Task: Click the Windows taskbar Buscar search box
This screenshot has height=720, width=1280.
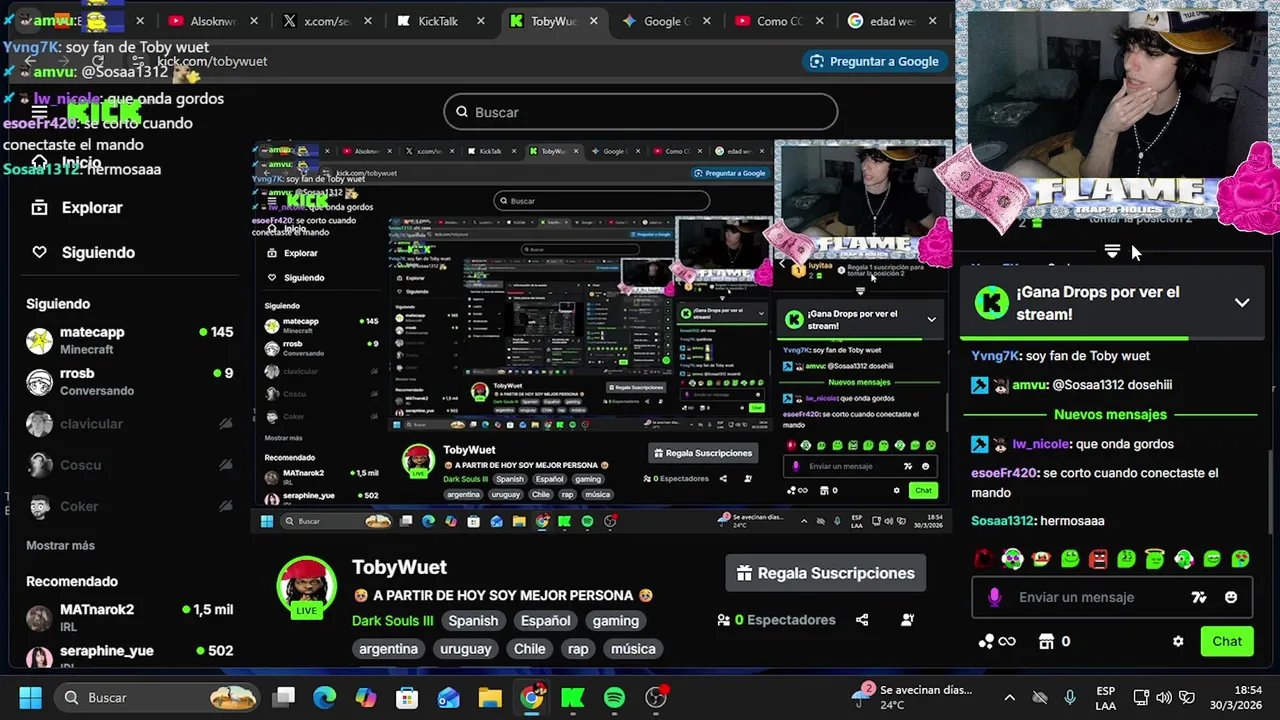Action: point(156,697)
